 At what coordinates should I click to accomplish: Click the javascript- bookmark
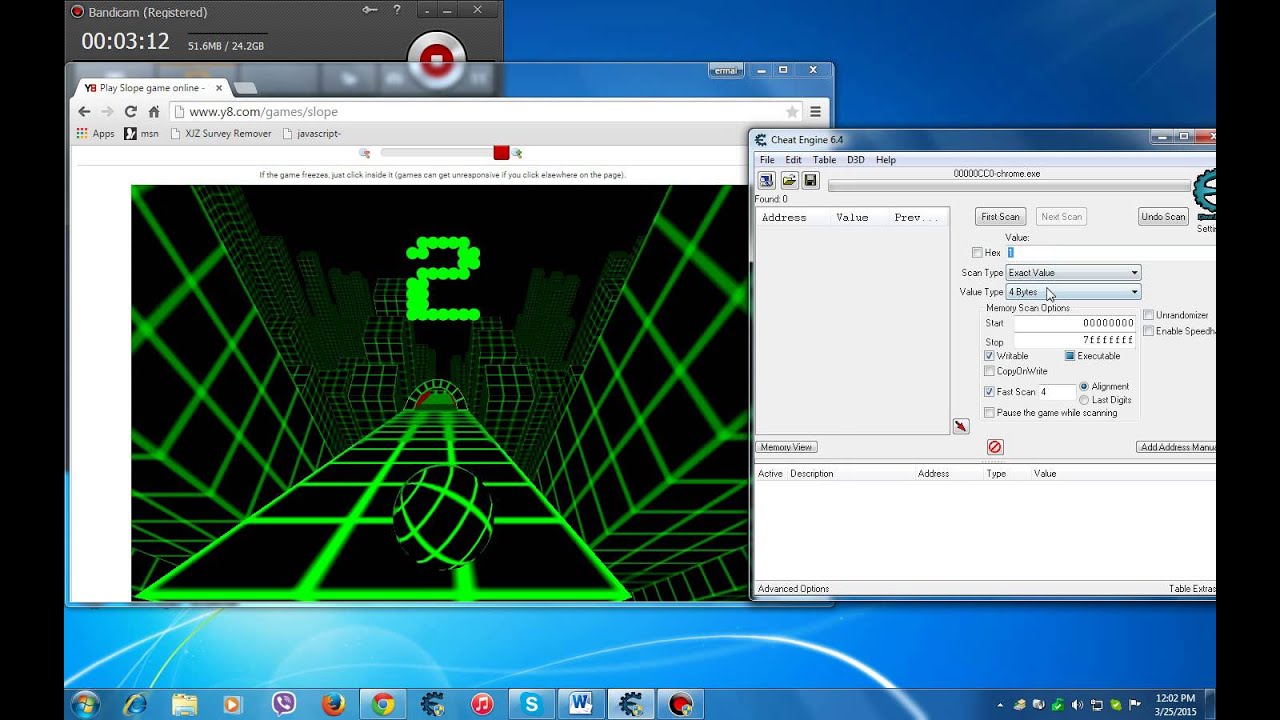(x=312, y=133)
